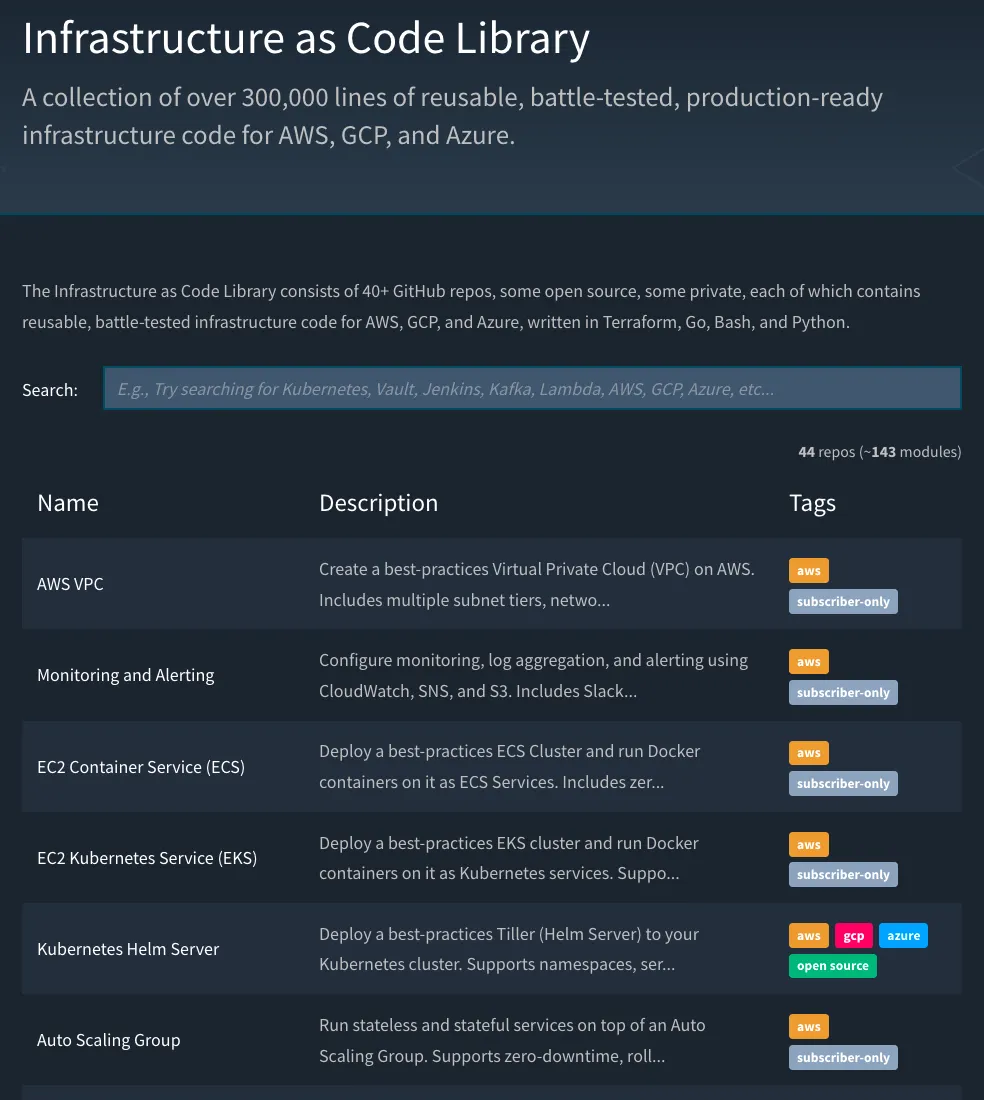Viewport: 984px width, 1100px height.
Task: Click subscriber-only tag in AWS VPC row
Action: (843, 601)
